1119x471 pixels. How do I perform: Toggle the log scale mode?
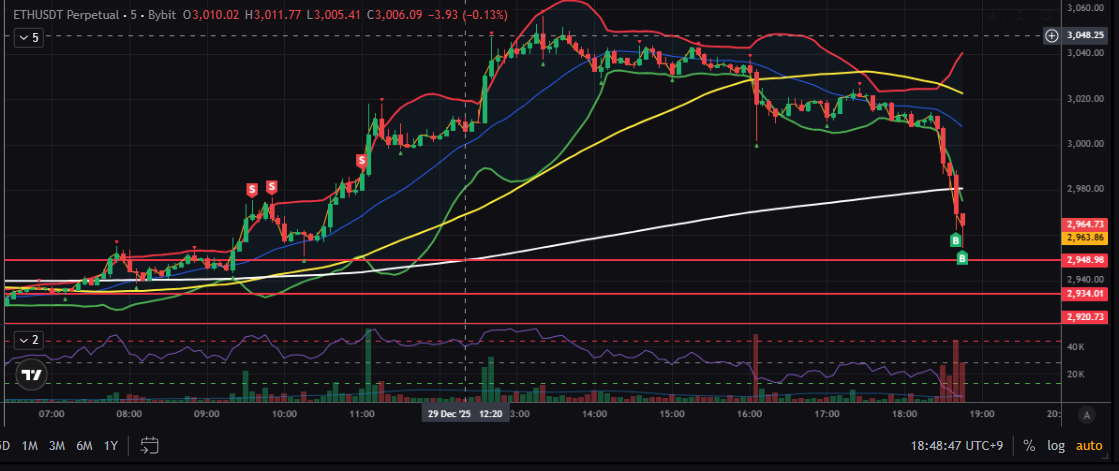coord(1056,445)
